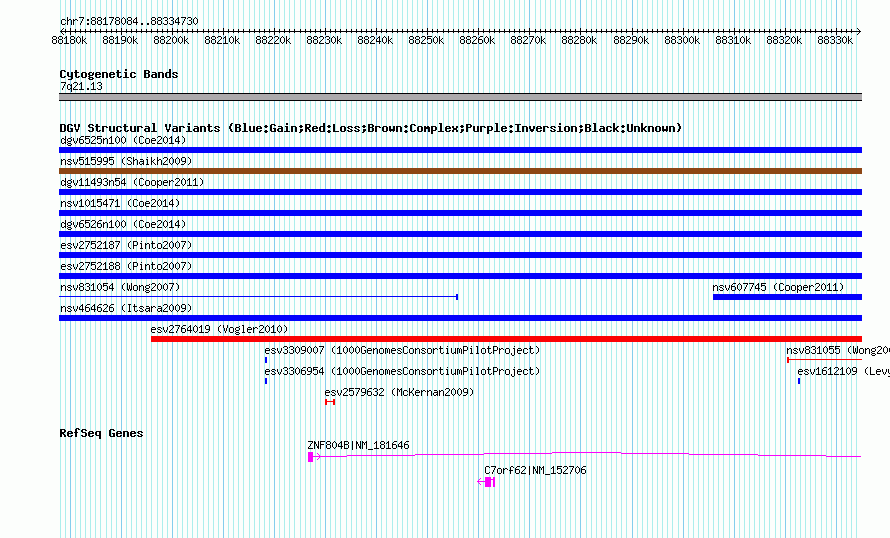890x538 pixels.
Task: Click the 88310k ruler tick label
Action: click(x=733, y=40)
